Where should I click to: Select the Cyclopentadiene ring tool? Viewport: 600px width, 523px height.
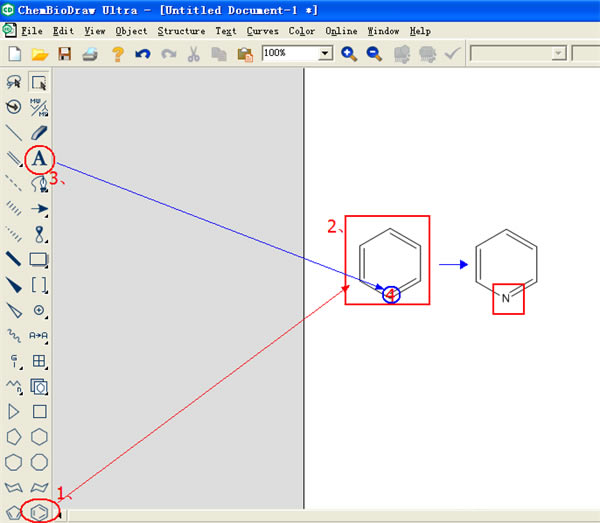coord(14,511)
